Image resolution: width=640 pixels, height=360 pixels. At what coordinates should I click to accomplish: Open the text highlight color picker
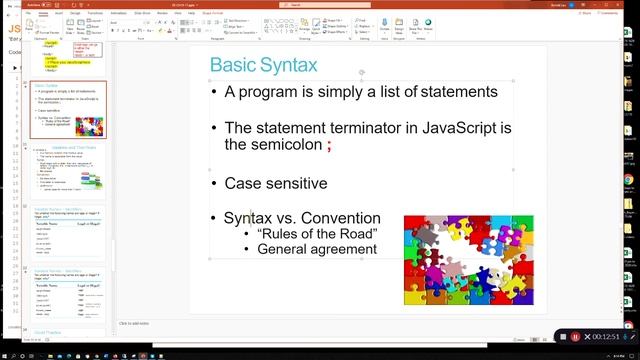tap(160, 31)
